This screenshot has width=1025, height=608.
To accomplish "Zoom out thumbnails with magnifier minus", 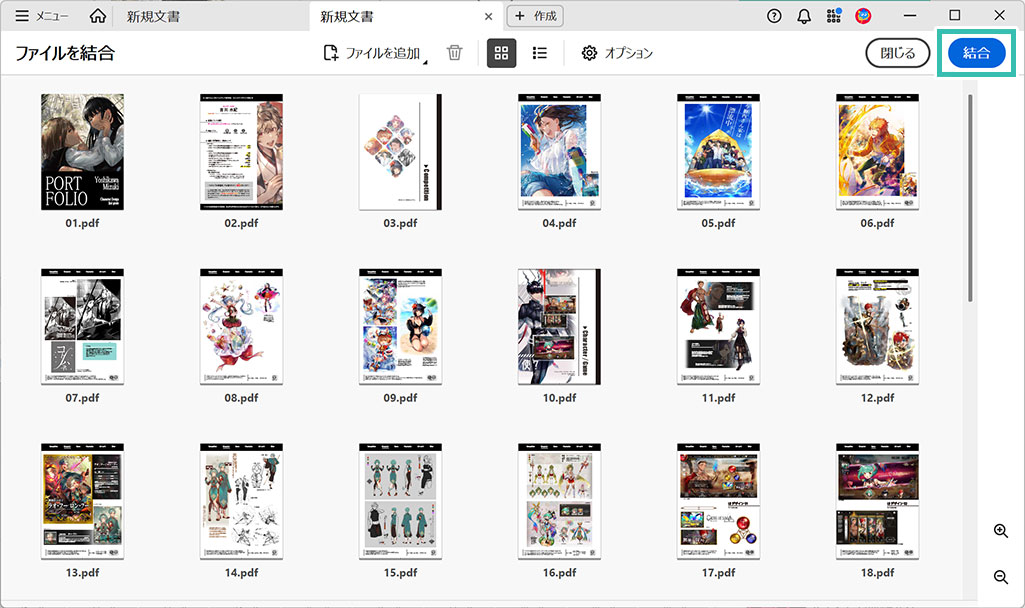I will [1000, 577].
